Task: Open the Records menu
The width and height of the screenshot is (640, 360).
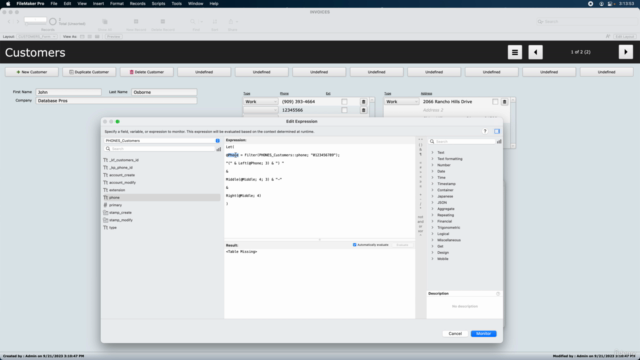Action: [x=138, y=4]
